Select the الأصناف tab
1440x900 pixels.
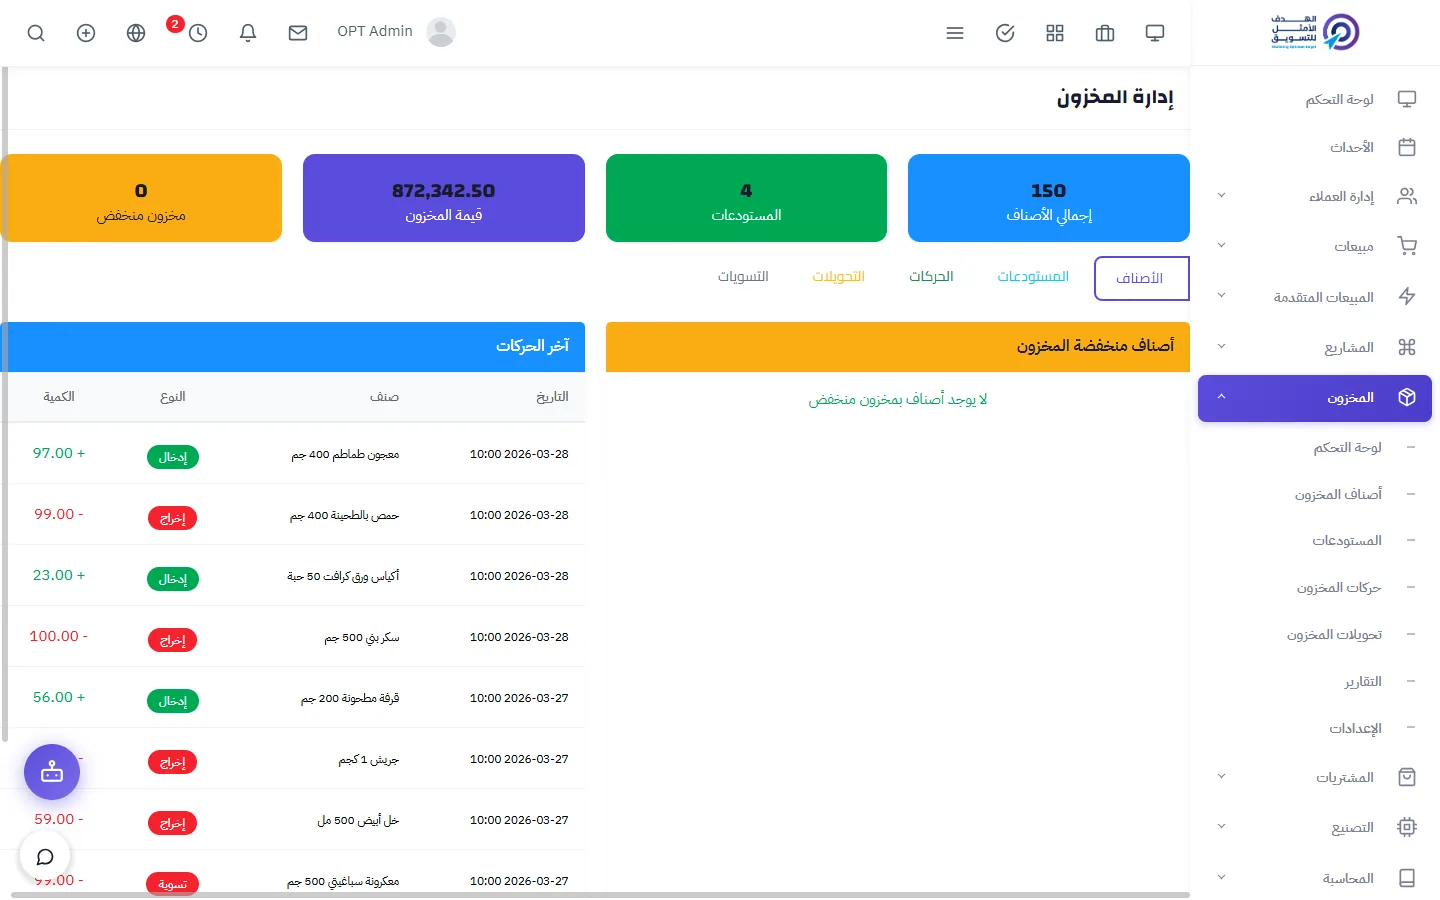pos(1141,278)
